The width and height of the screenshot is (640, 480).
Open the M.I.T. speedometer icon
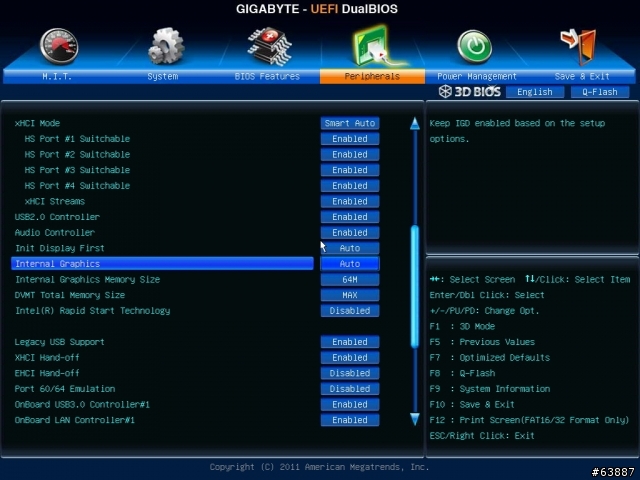(59, 47)
